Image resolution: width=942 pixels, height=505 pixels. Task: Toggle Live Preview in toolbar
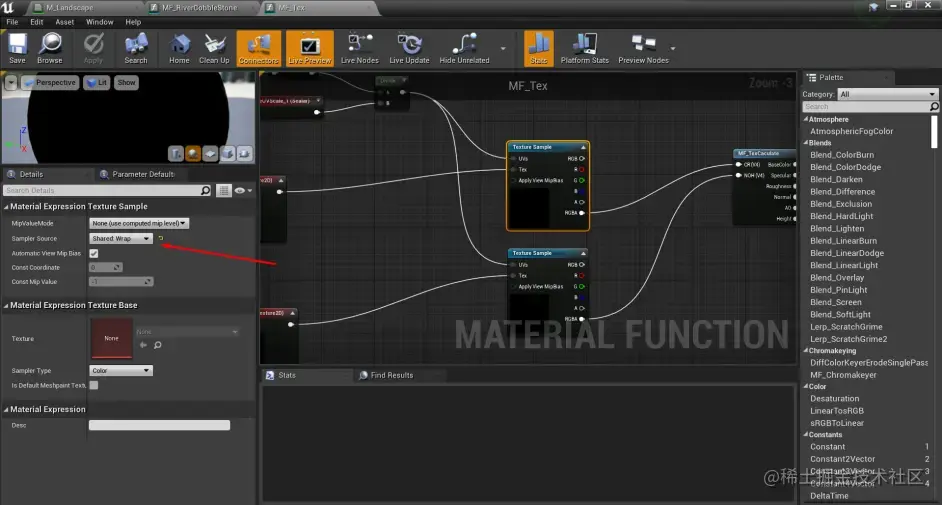click(309, 48)
